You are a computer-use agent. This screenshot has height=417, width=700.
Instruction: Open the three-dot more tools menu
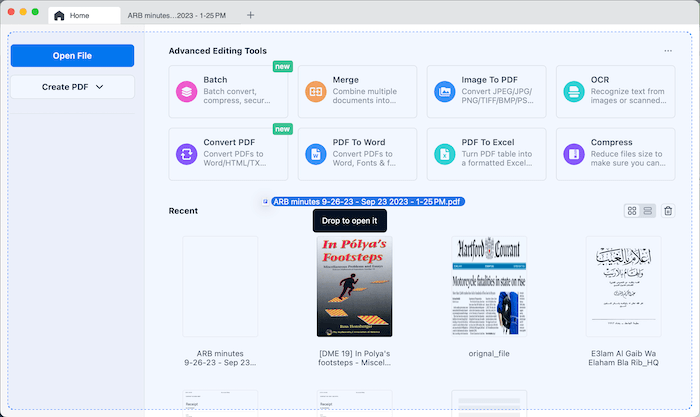point(668,51)
